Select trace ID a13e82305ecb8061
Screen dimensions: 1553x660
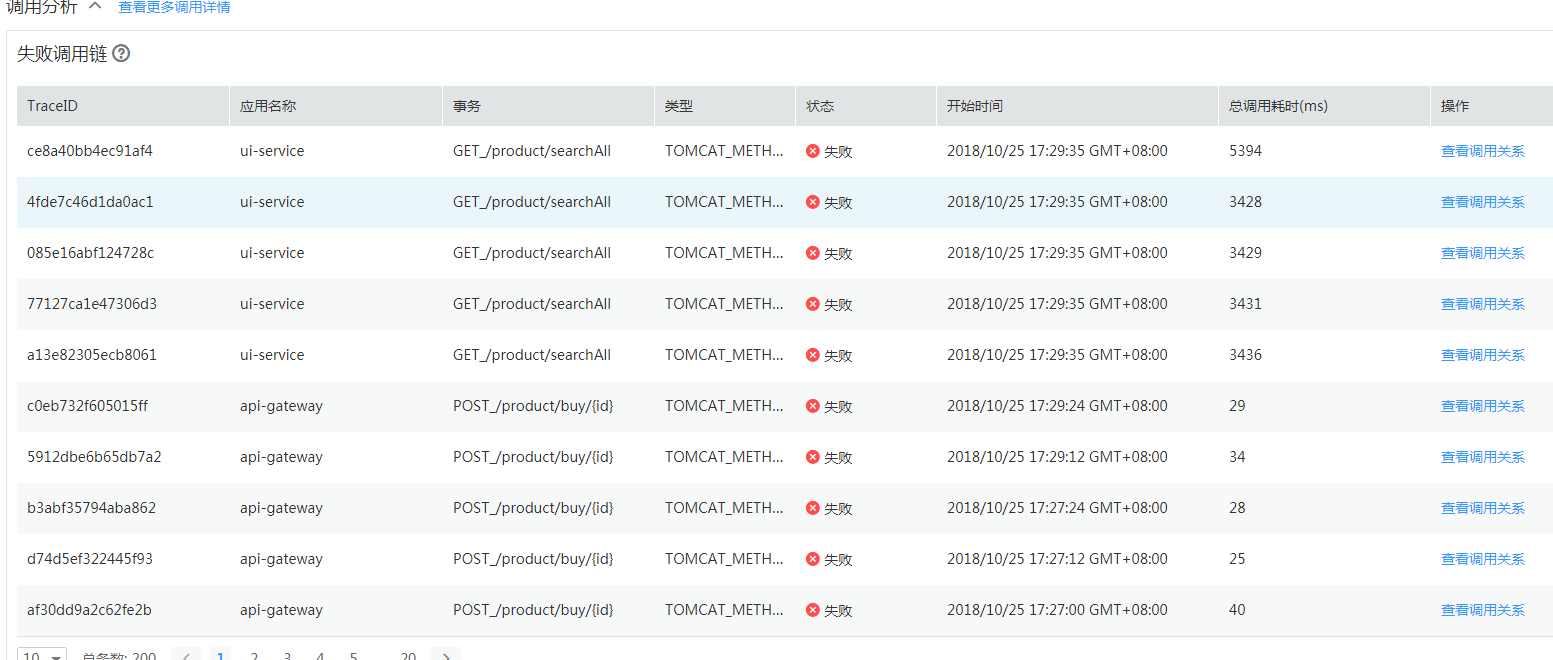tap(92, 355)
